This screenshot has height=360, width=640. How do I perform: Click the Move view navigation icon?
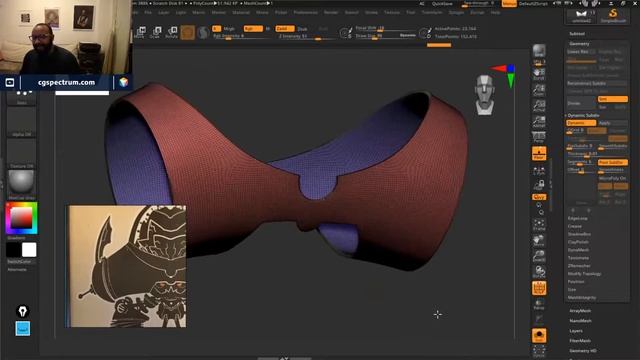coord(539,240)
